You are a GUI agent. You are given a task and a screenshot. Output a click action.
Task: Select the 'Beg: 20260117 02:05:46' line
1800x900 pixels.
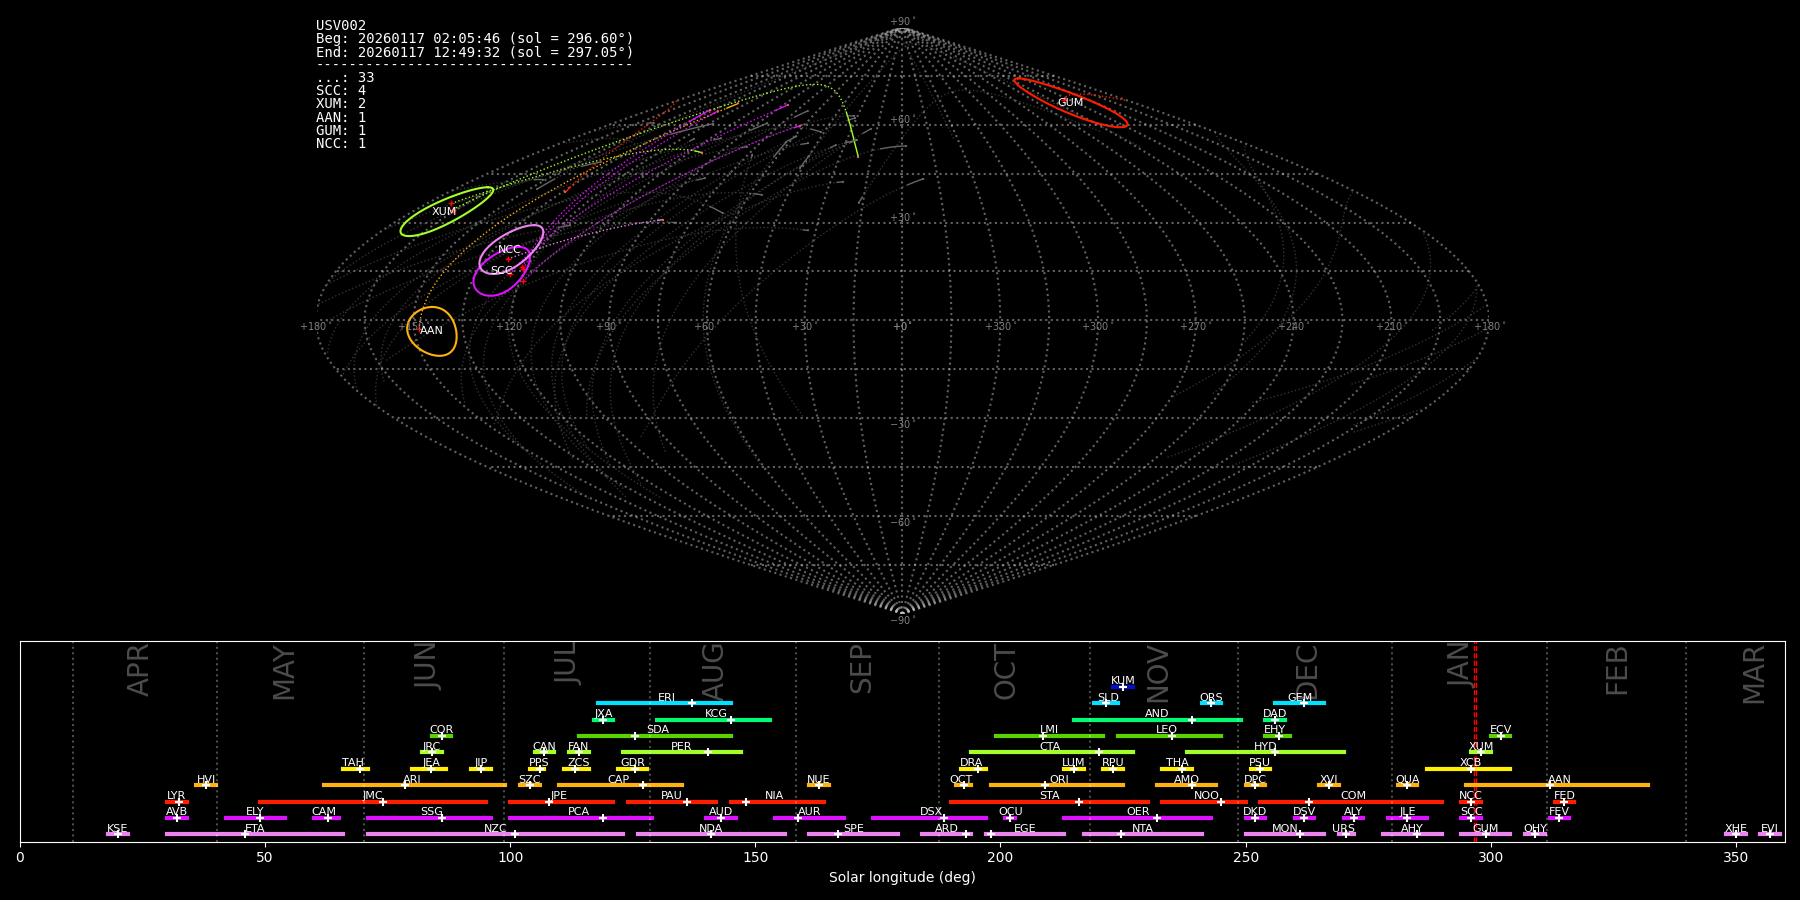pyautogui.click(x=475, y=39)
